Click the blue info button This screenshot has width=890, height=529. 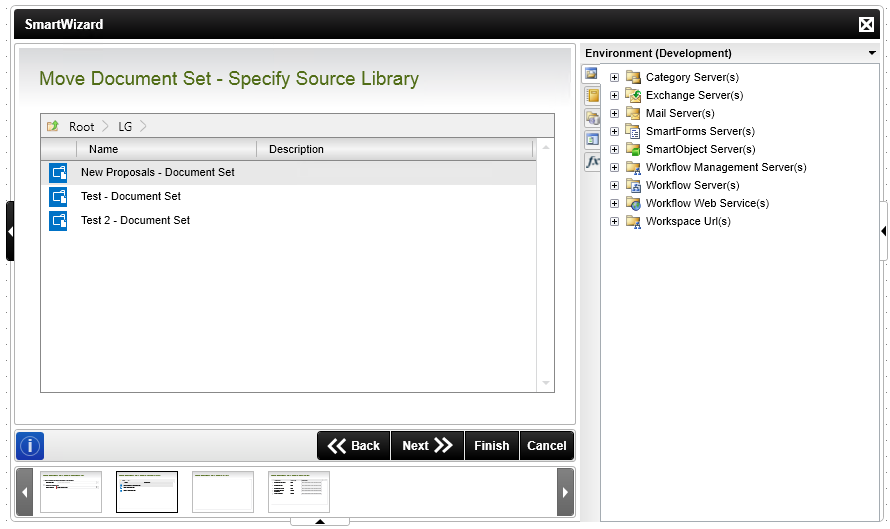[x=30, y=446]
